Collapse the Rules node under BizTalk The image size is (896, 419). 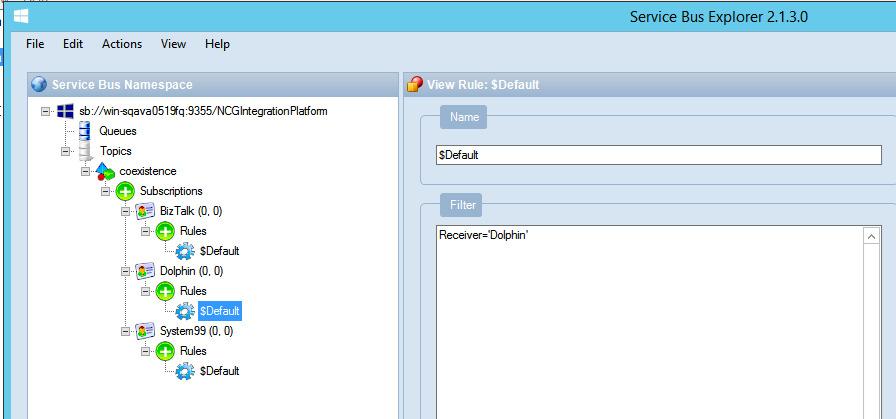tap(145, 232)
